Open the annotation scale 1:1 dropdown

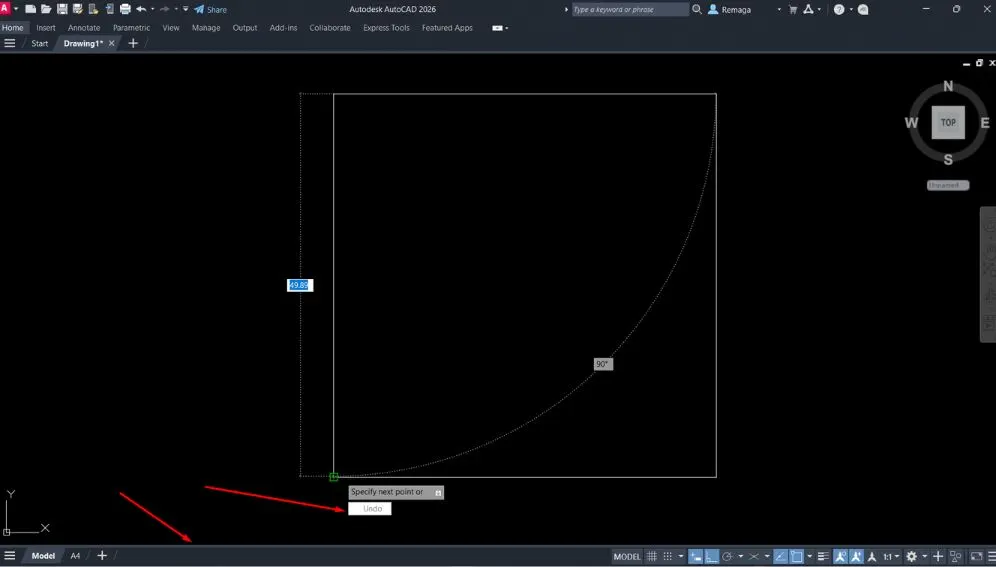pos(891,556)
